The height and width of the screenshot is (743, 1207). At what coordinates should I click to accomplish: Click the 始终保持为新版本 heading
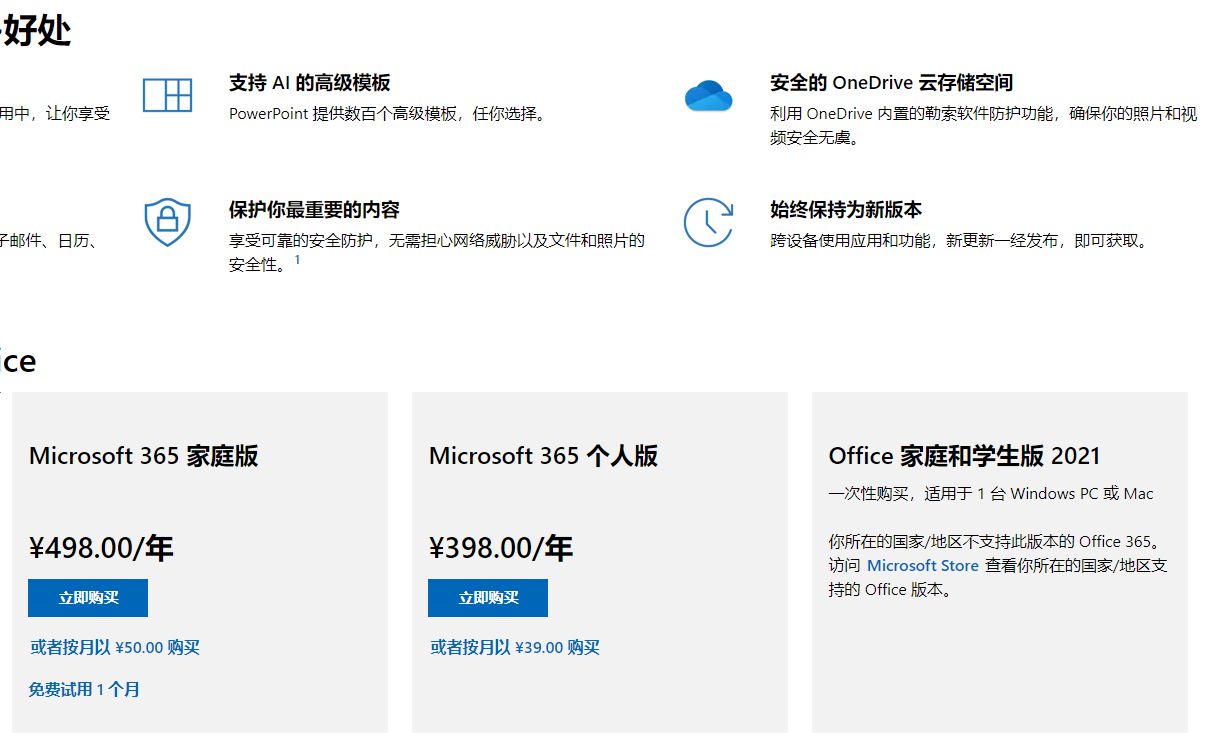click(846, 210)
